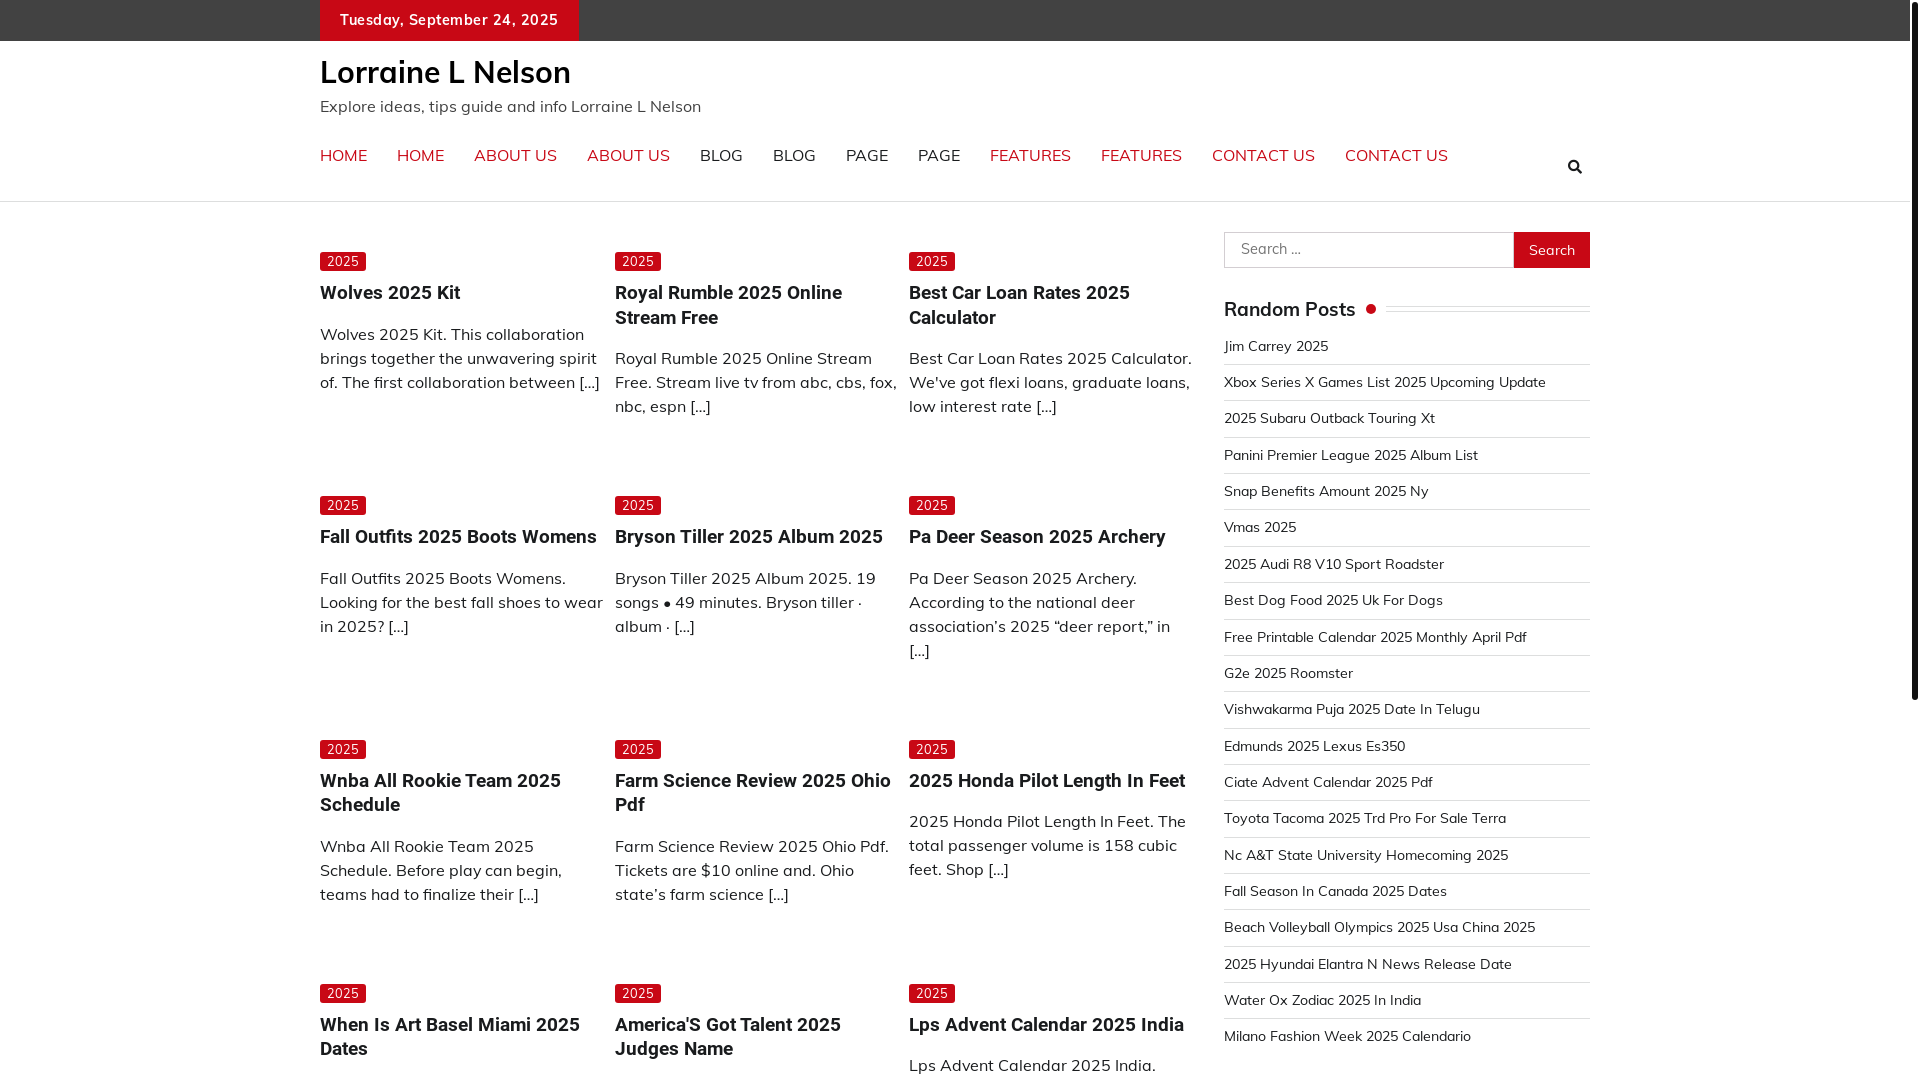Open Vishwakarma Puja 2025 Date In Telugu

click(1351, 710)
